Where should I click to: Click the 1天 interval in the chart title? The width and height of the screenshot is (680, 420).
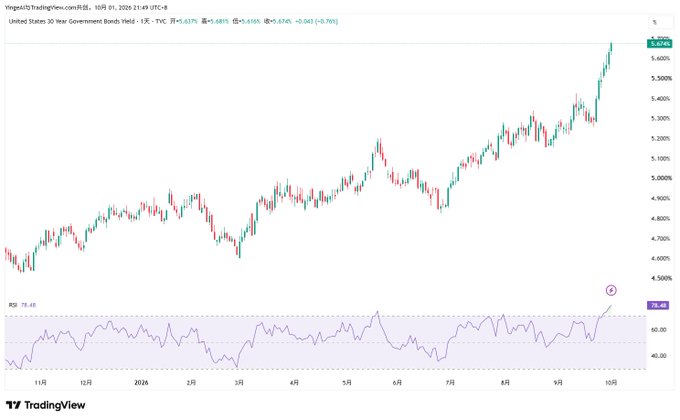[145, 21]
